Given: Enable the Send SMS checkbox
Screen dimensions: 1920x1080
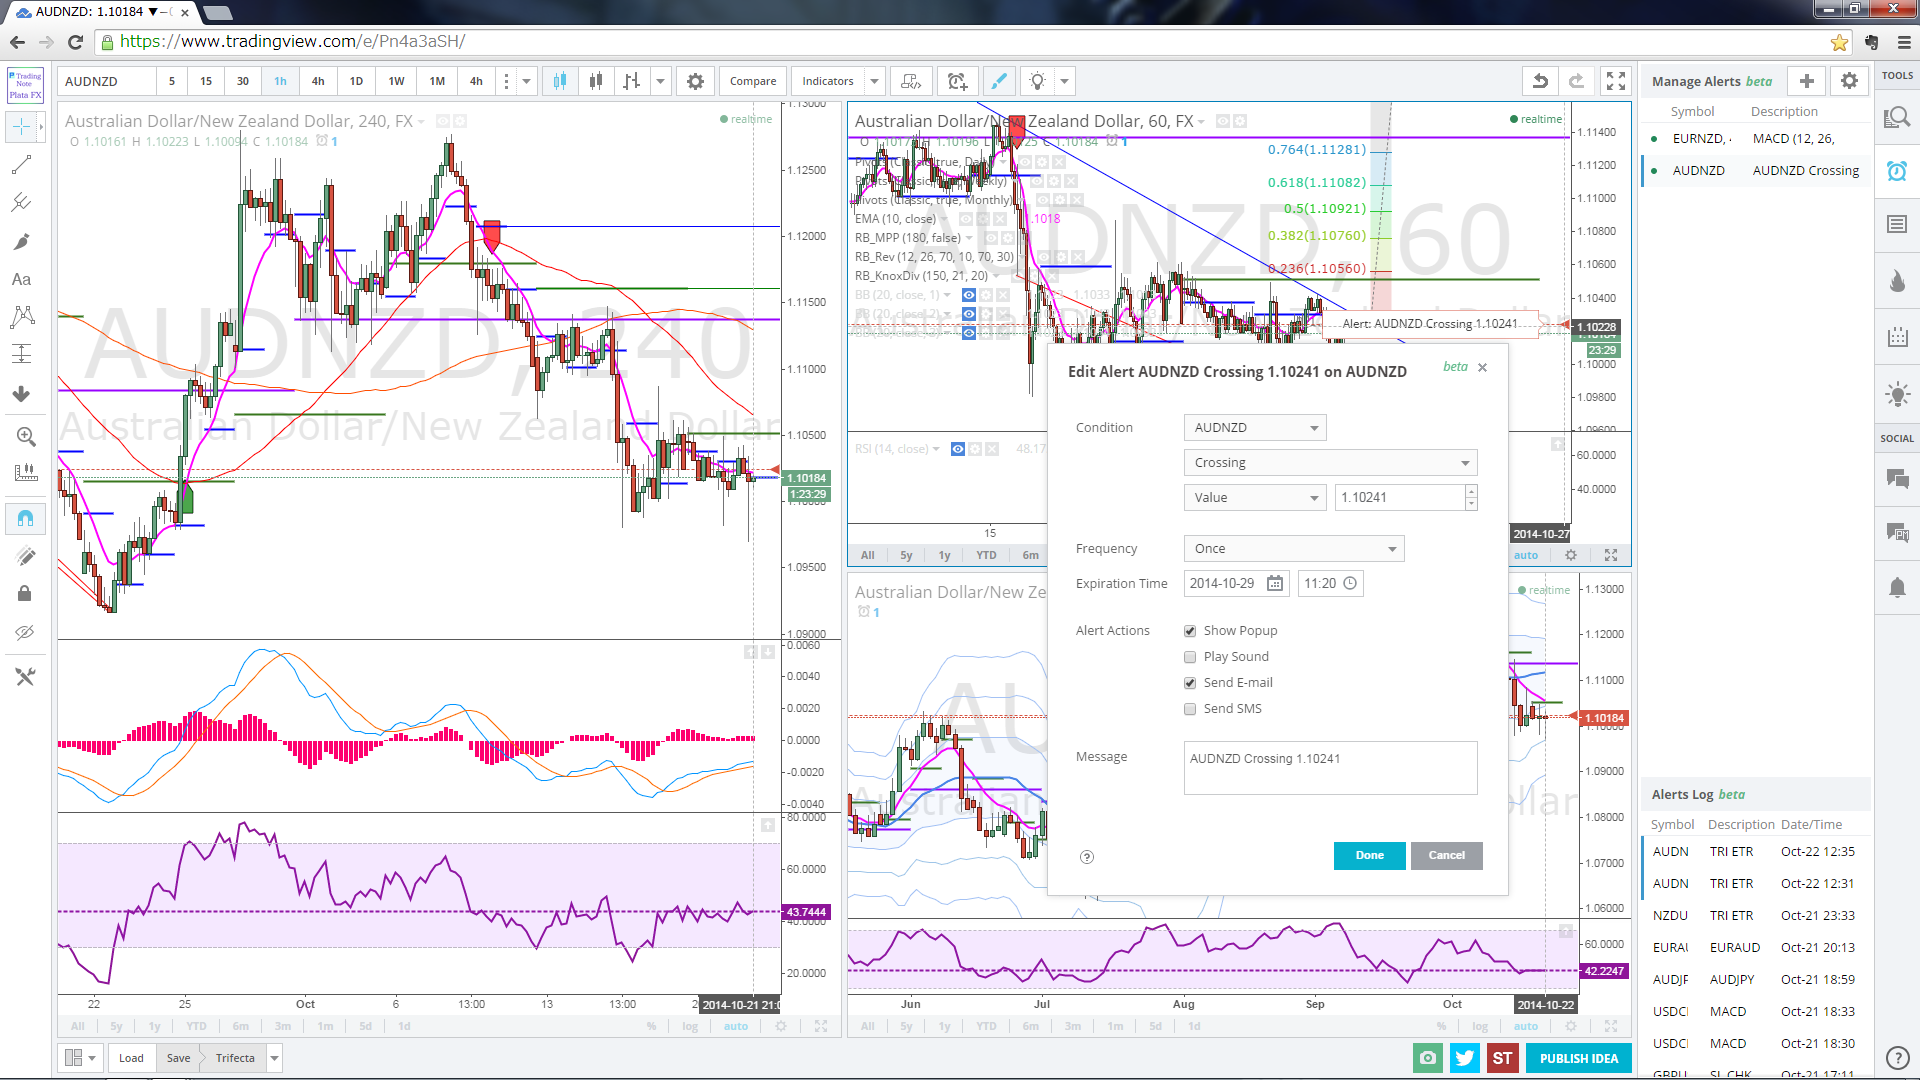Looking at the screenshot, I should 1190,709.
